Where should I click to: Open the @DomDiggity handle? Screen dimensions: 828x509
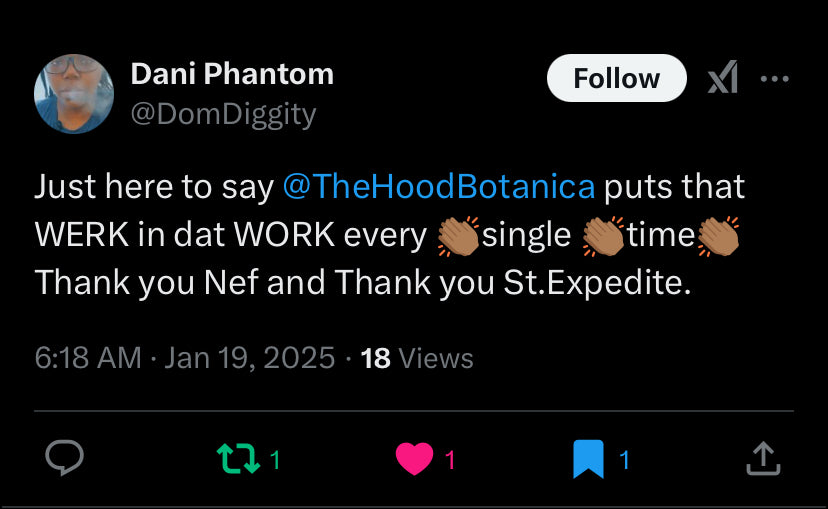click(x=223, y=115)
